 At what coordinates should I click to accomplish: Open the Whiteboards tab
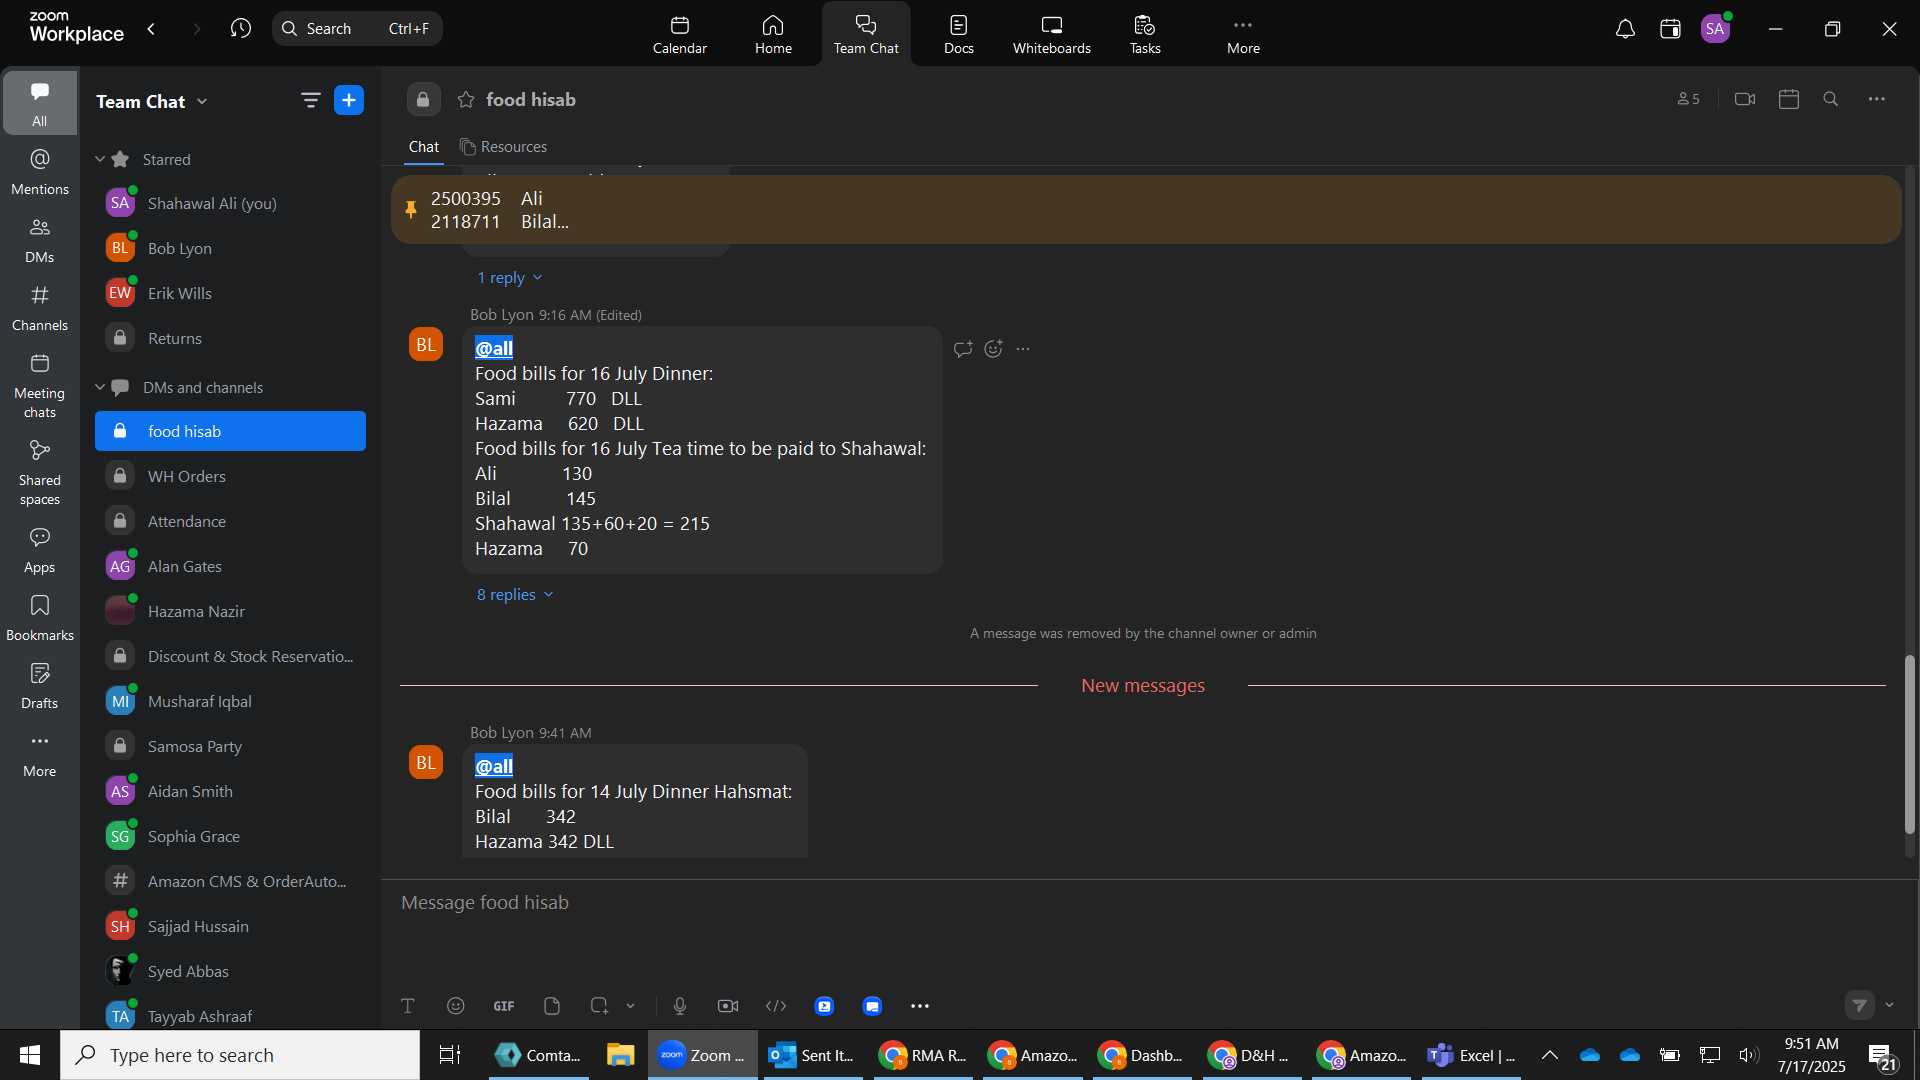[x=1052, y=34]
